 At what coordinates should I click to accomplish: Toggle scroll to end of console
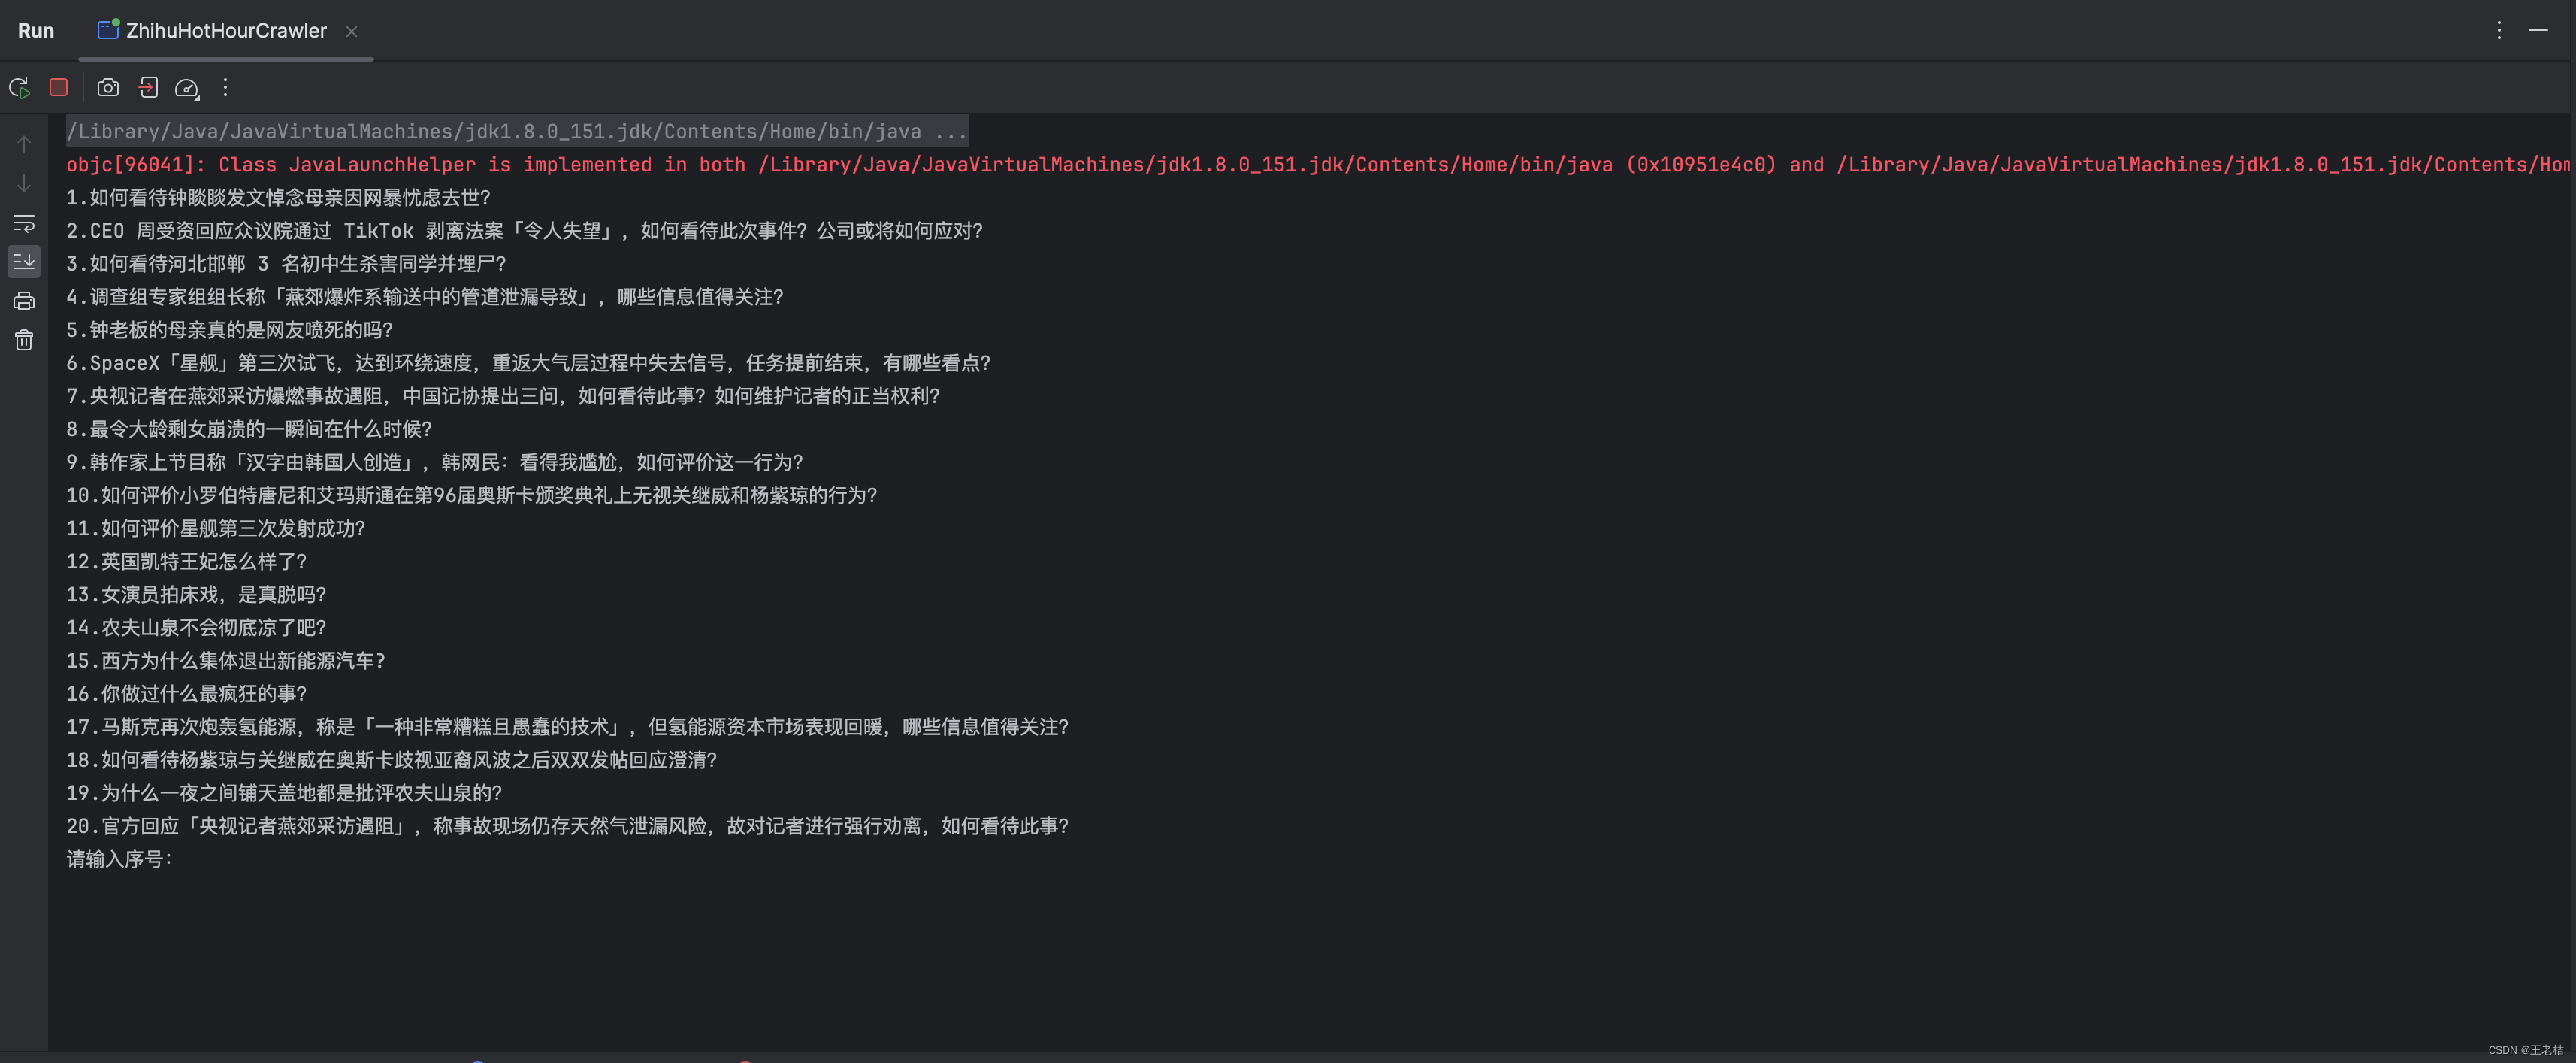24,261
